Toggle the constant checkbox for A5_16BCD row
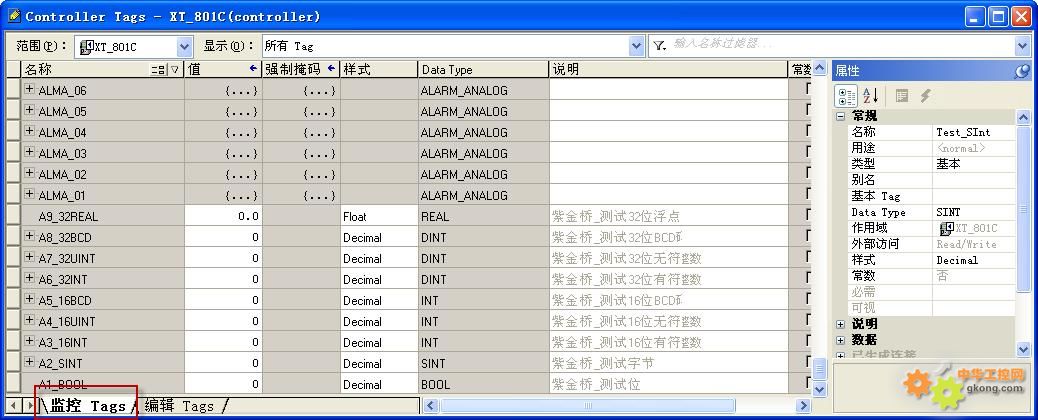The width and height of the screenshot is (1038, 420). click(x=808, y=300)
